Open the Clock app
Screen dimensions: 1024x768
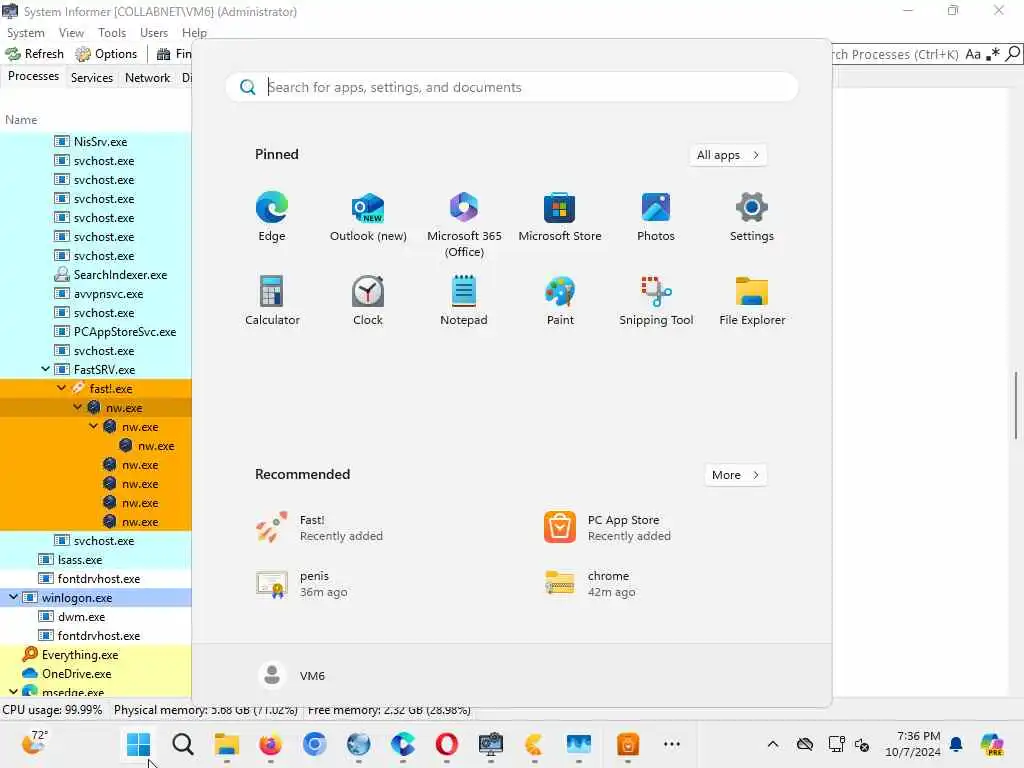[368, 300]
